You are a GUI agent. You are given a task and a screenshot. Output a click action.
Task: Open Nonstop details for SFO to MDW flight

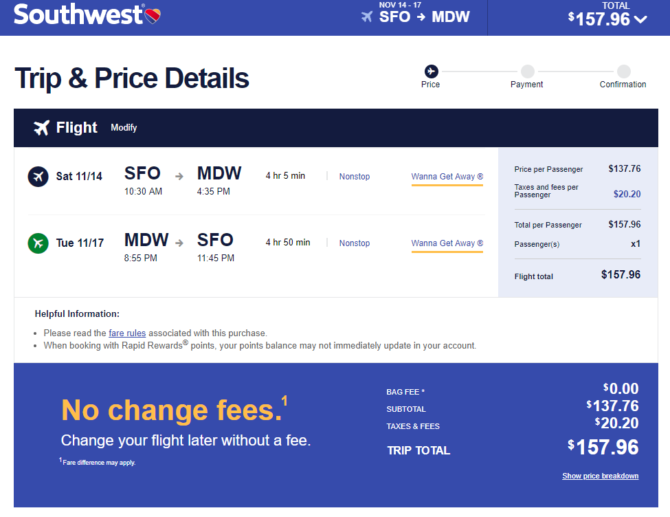click(x=354, y=176)
